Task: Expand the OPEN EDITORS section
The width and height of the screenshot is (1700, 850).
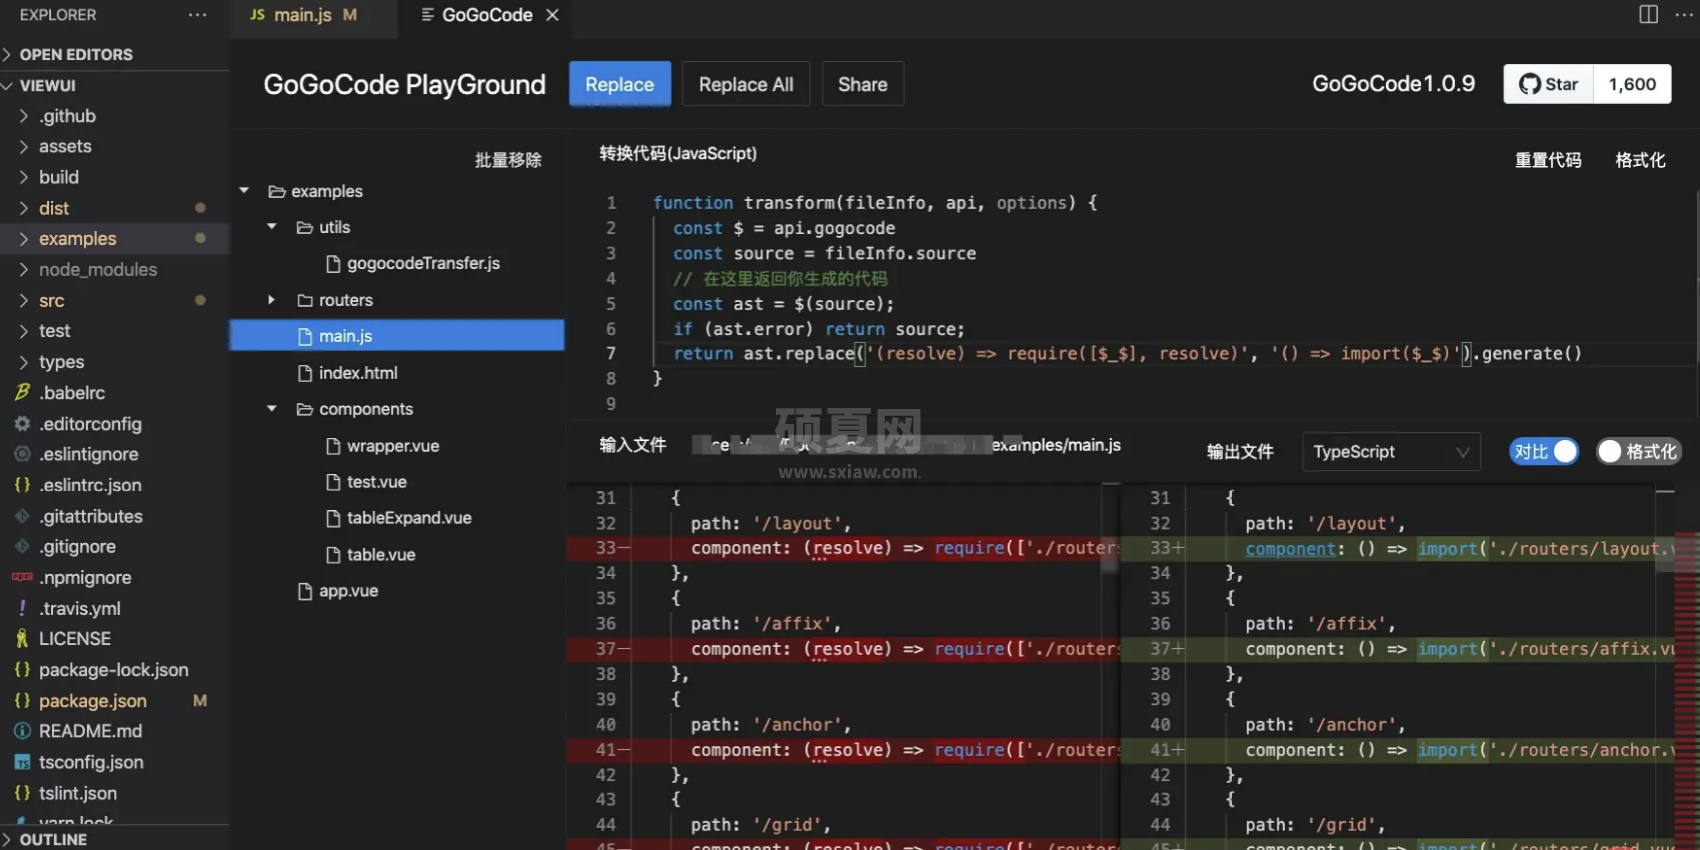Action: 115,54
